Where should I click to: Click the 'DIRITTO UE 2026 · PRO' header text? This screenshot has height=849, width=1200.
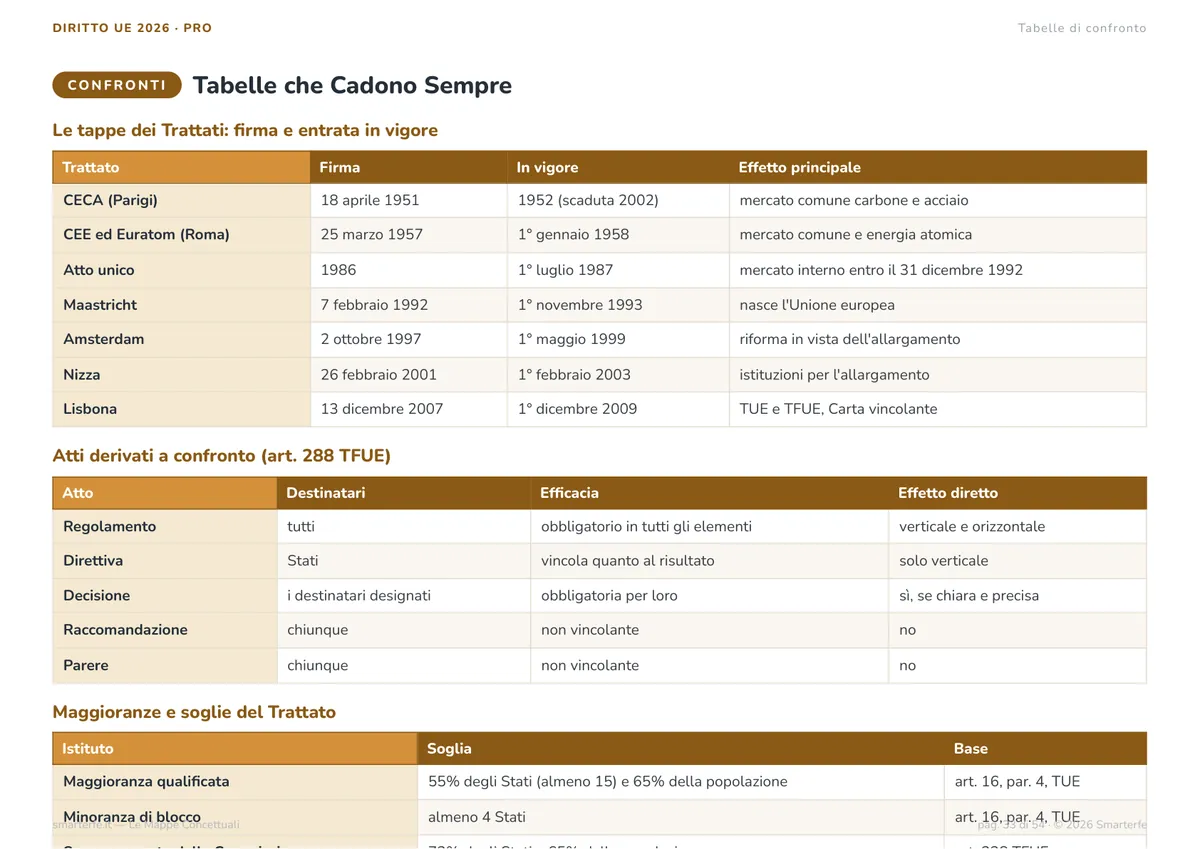[132, 28]
